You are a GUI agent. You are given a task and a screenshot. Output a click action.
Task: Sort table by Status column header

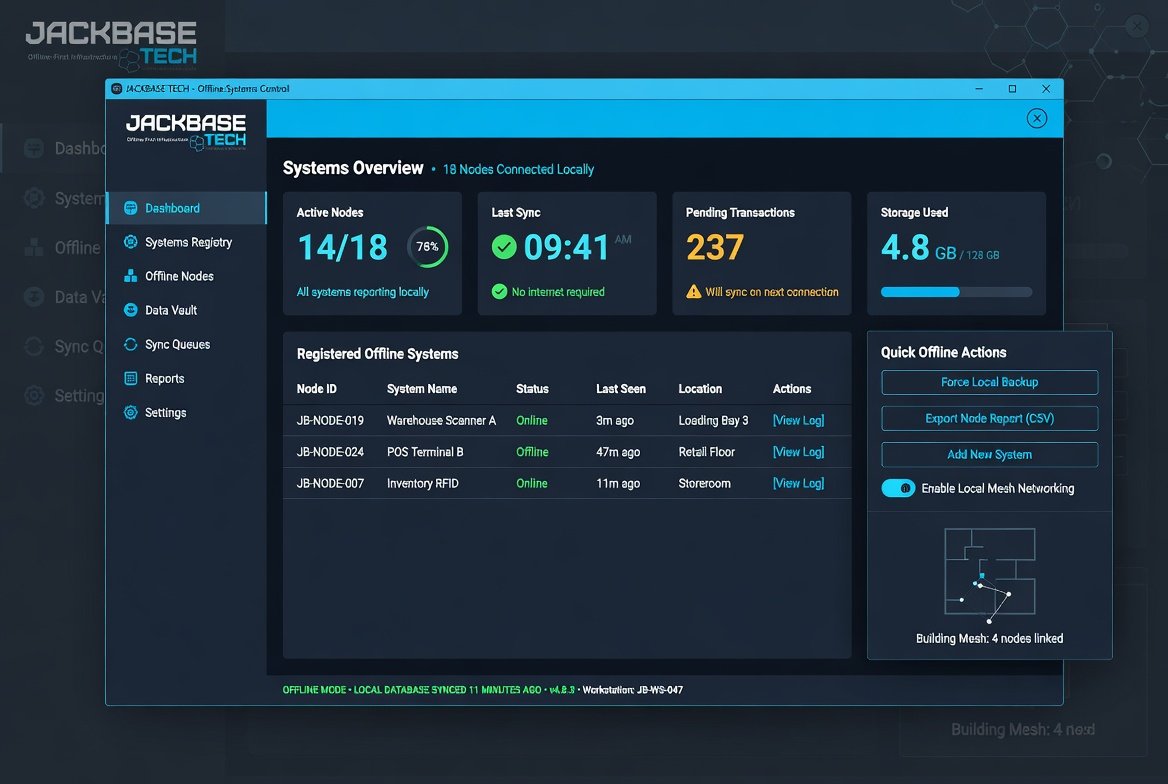(532, 389)
